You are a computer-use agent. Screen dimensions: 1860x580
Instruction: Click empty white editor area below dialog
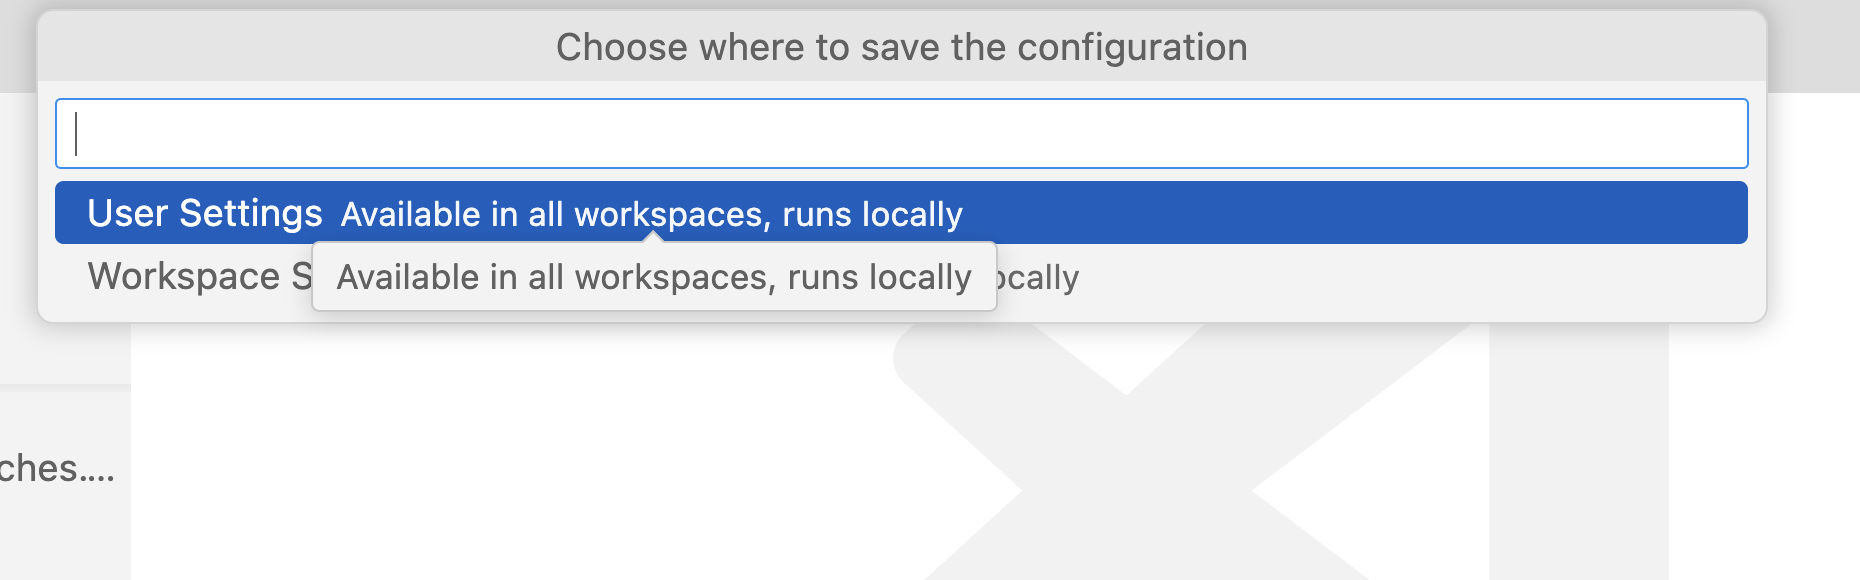coord(500,450)
